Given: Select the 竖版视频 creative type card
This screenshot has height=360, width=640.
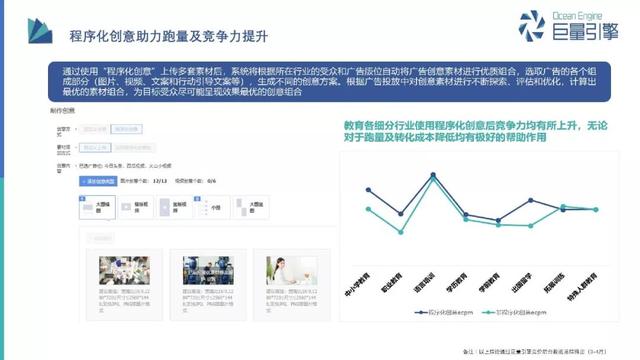Looking at the screenshot, I should 174,207.
